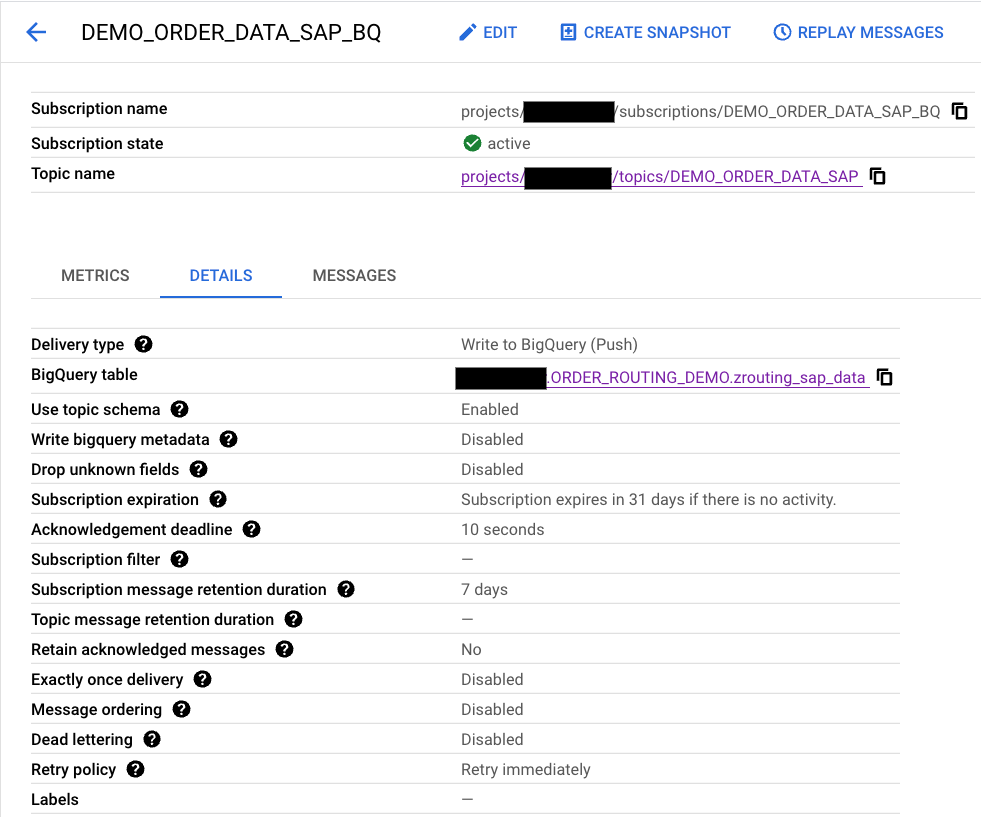The height and width of the screenshot is (817, 981).
Task: Open the zrouting_sap_data BigQuery table link
Action: coord(708,377)
